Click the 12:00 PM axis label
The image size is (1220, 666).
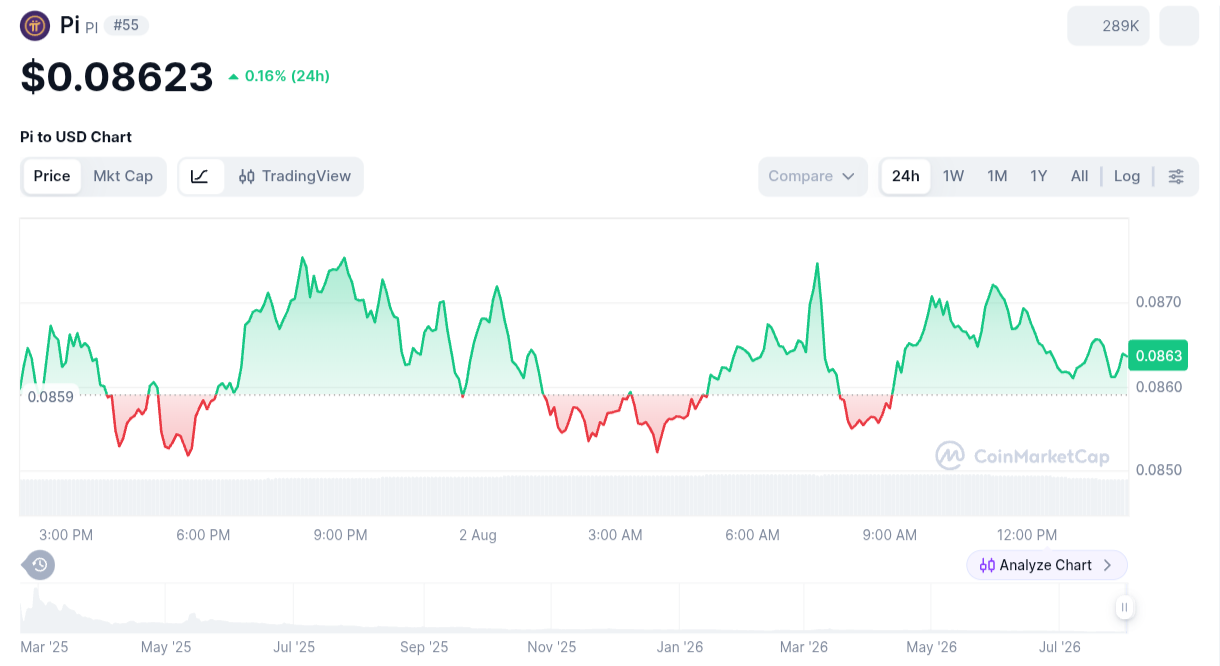point(1027,535)
